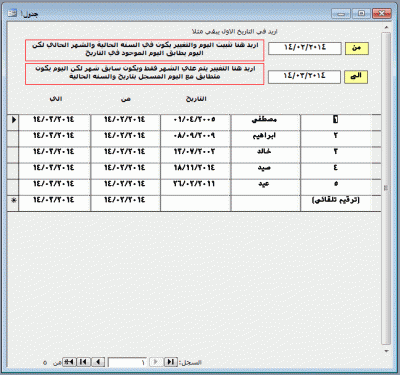Go to next record using single-arrow navigation button
The image size is (400, 375).
pos(98,362)
